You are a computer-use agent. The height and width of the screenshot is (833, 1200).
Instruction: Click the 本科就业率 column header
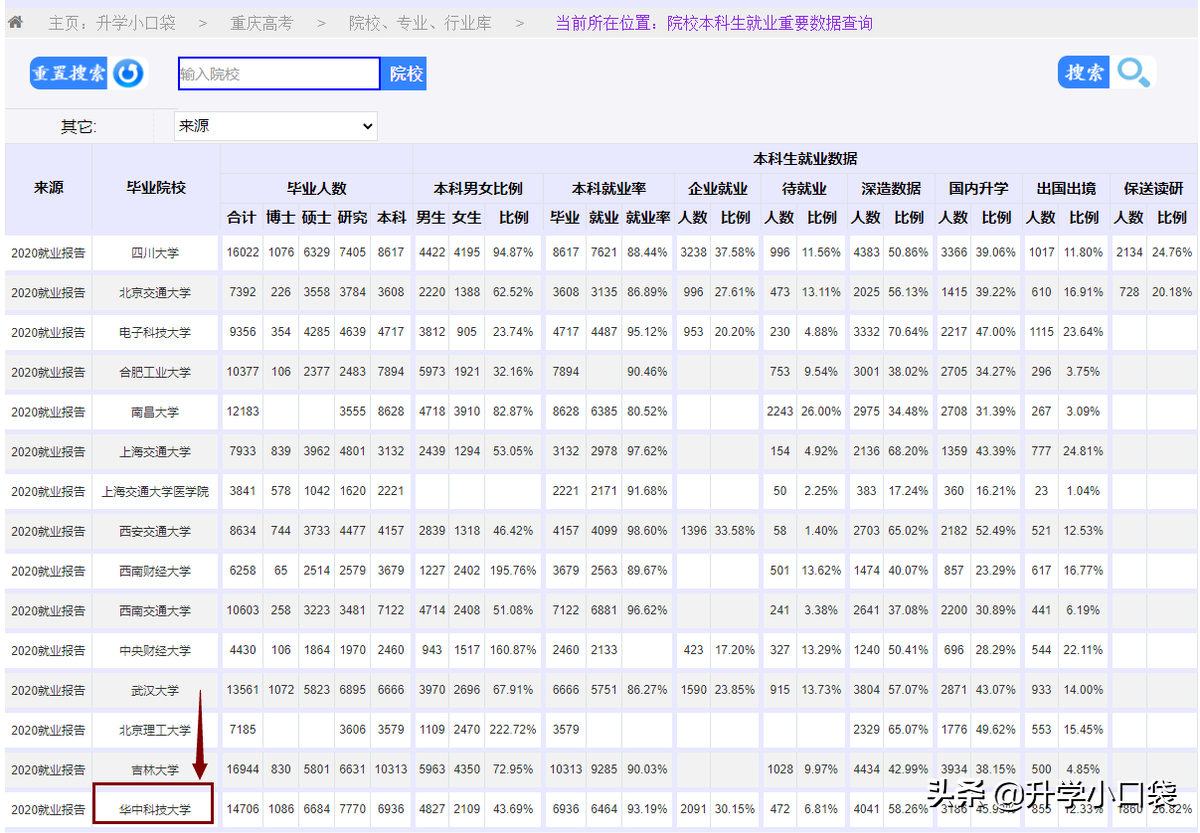pyautogui.click(x=608, y=188)
